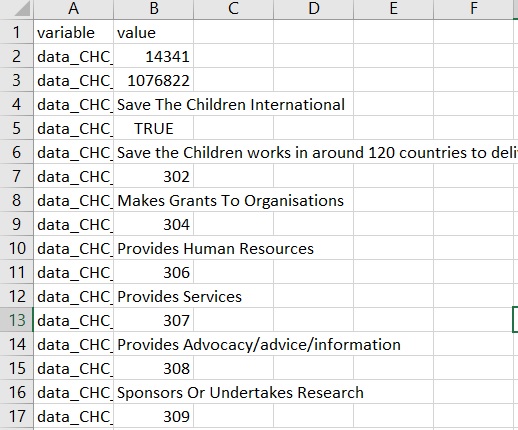Image resolution: width=518 pixels, height=430 pixels.
Task: Select row 13 header
Action: click(x=17, y=320)
